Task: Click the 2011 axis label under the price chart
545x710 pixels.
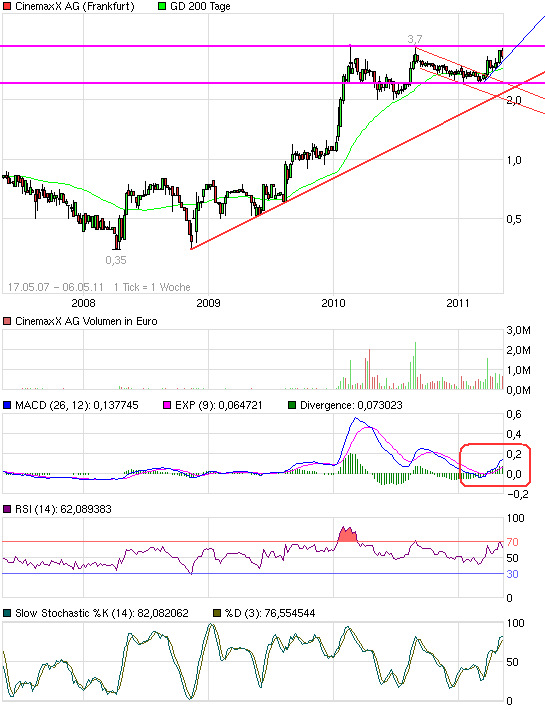Action: point(458,303)
